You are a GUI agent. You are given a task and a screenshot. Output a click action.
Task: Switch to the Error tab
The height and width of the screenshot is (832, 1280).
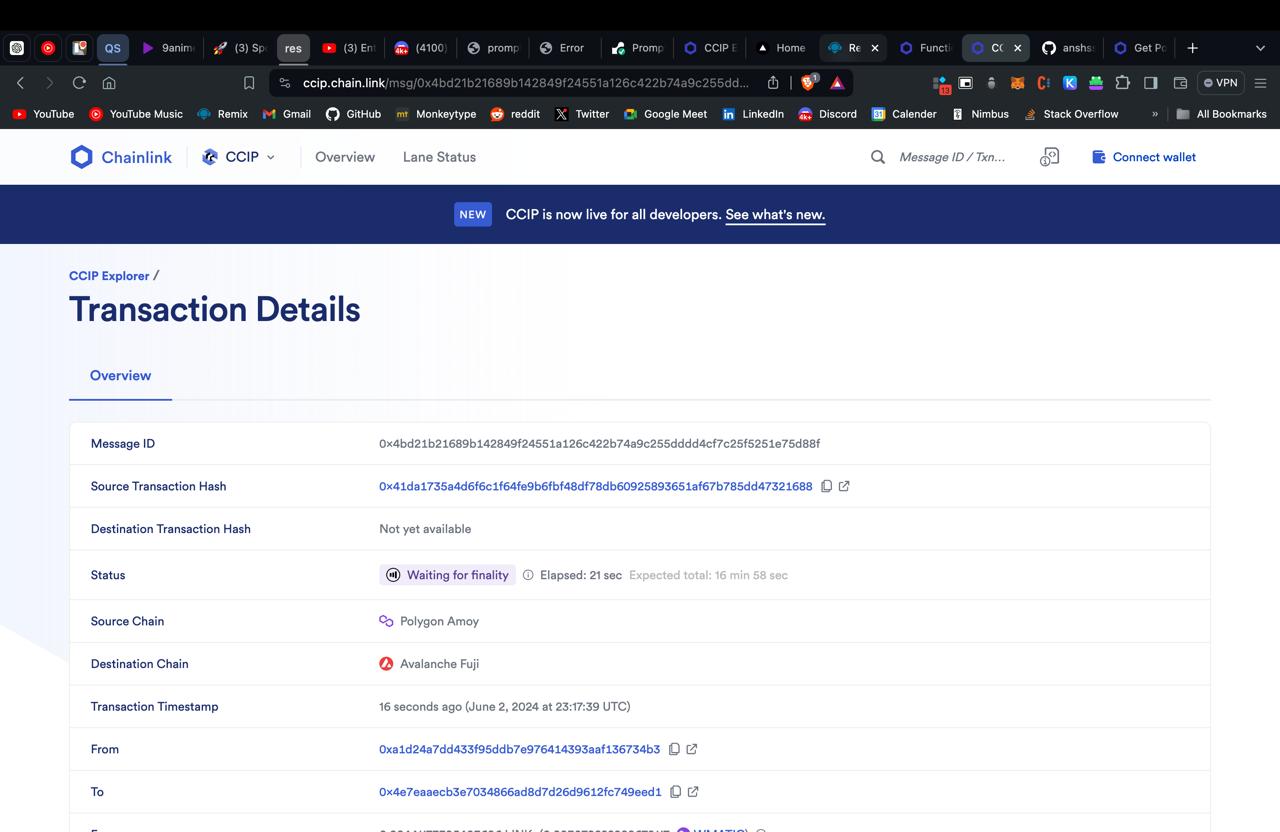561,48
